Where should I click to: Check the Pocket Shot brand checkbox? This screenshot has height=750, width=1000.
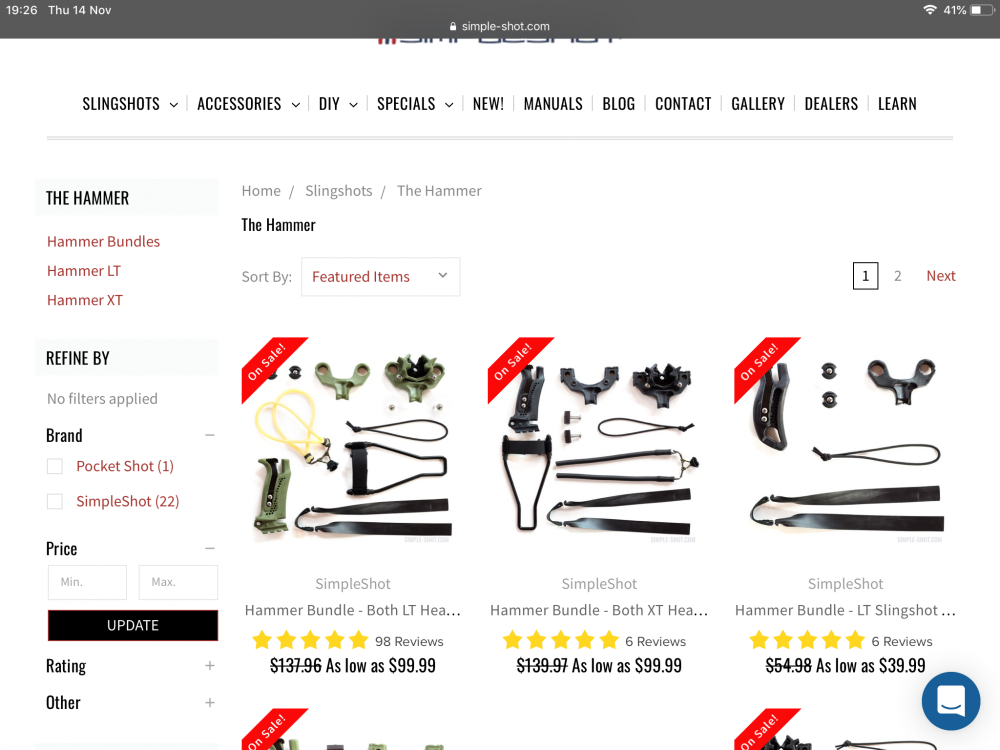[x=55, y=466]
